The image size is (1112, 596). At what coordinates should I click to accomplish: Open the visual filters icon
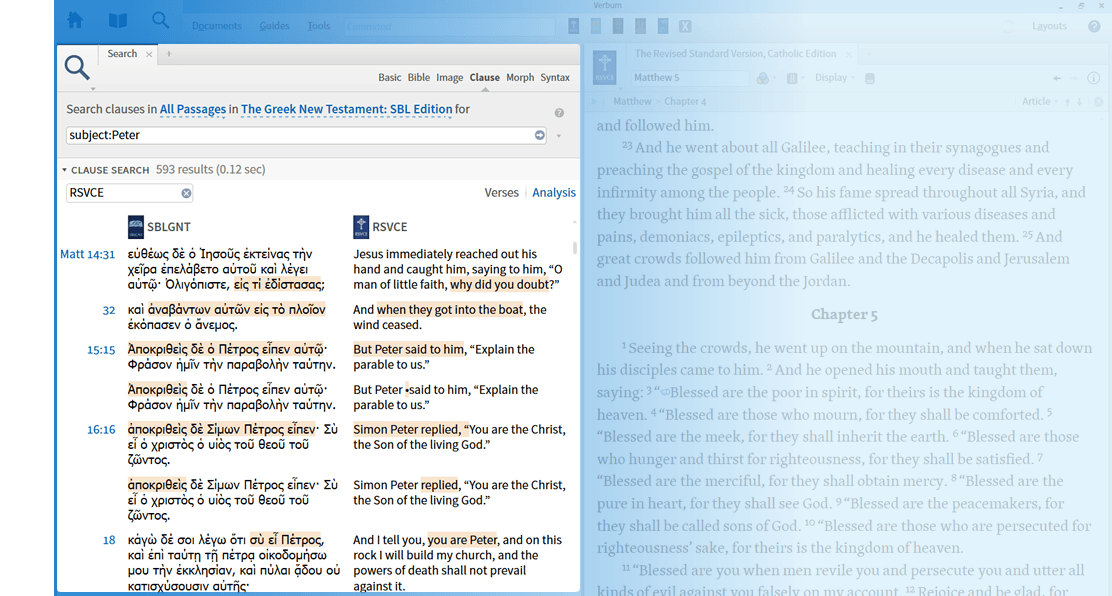click(763, 78)
